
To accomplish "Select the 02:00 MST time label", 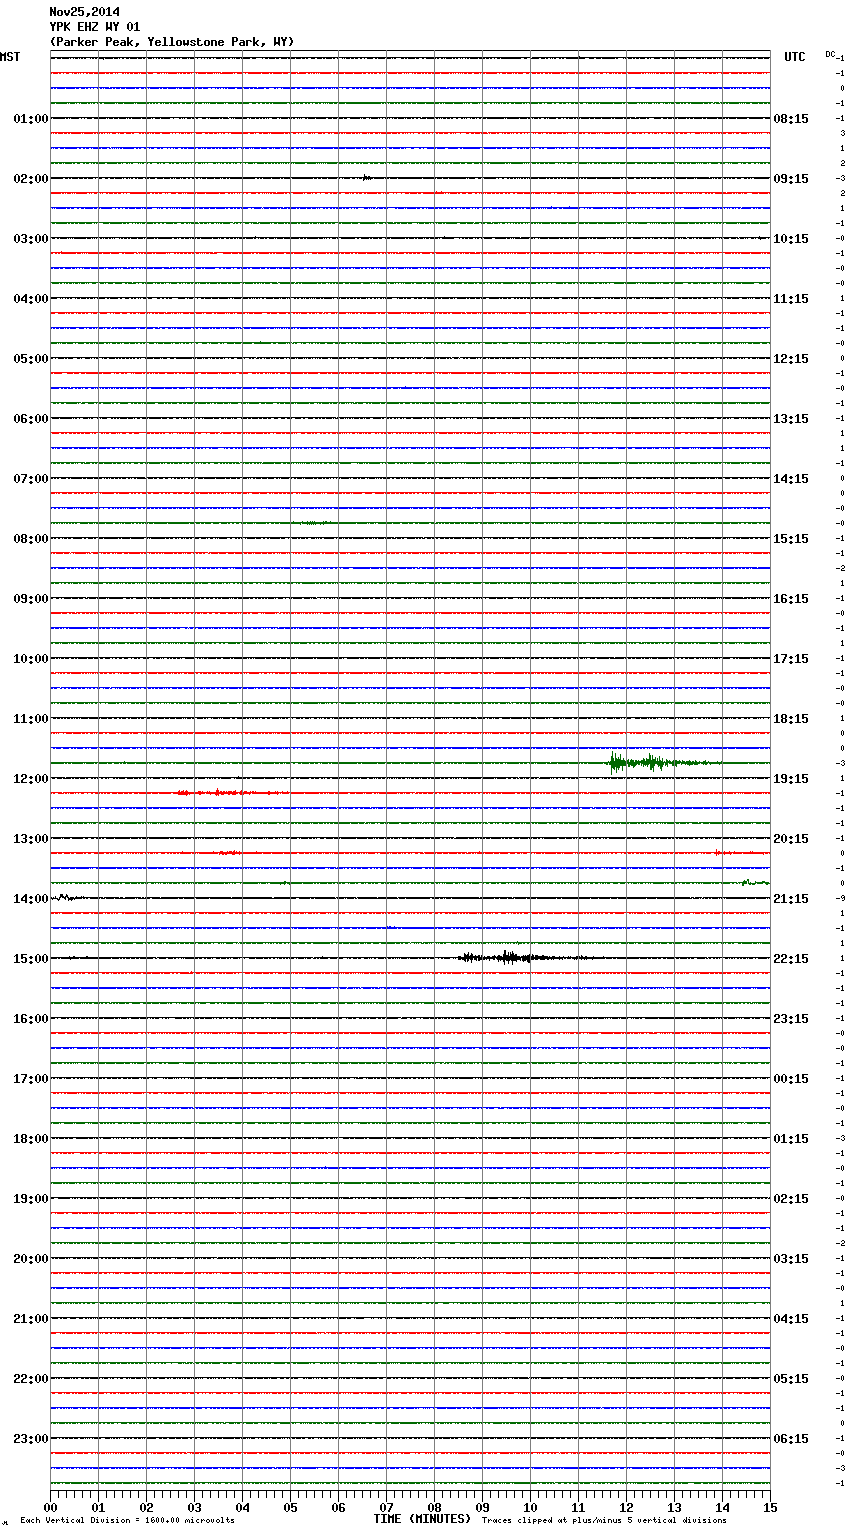I will 30,179.
